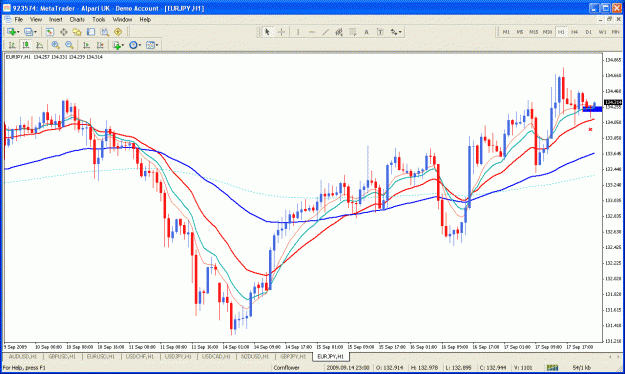Screen dimensions: 625x374
Task: Switch to the NZDUSD,H1 chart tab
Action: tap(255, 356)
